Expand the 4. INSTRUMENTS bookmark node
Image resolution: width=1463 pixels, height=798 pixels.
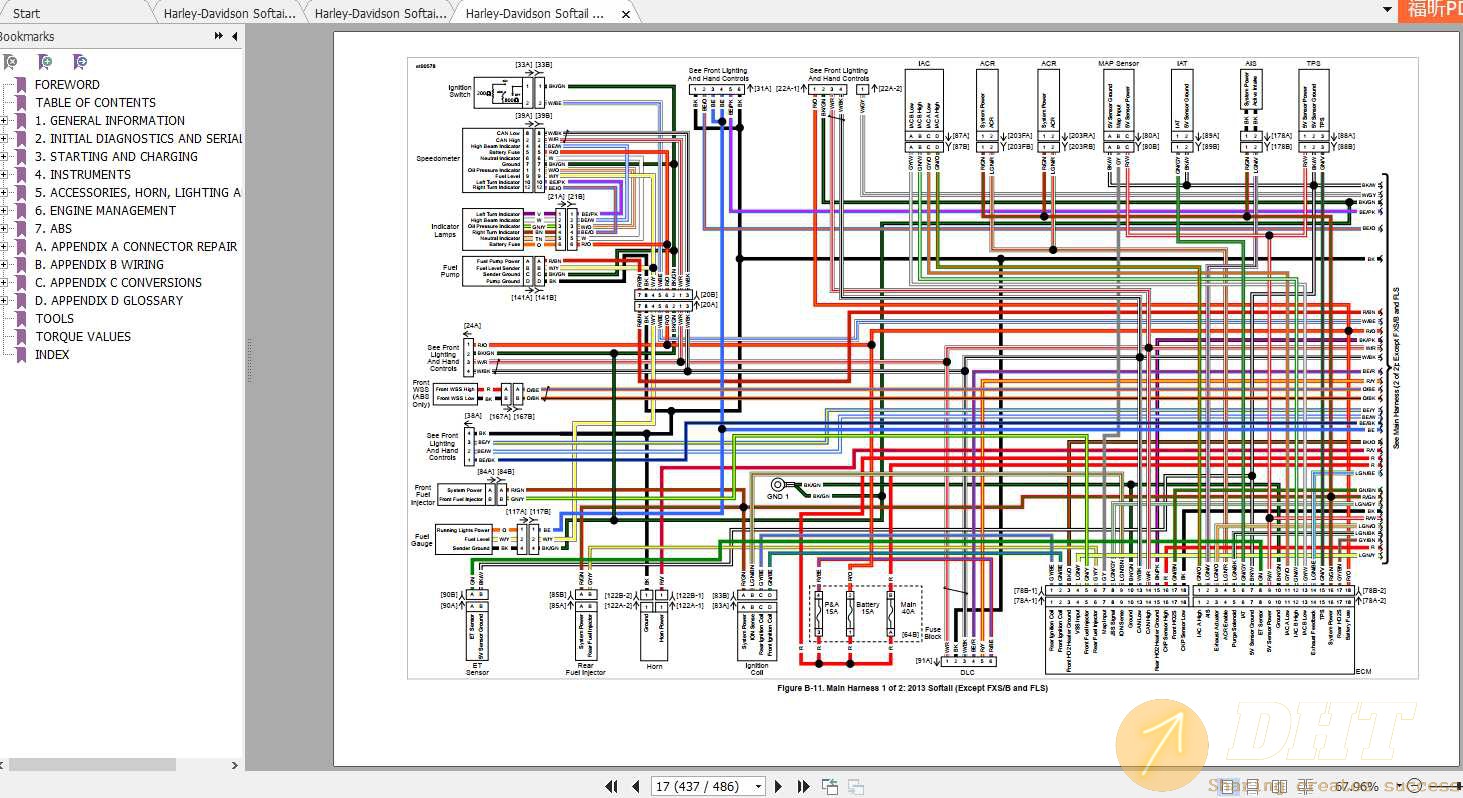4,174
